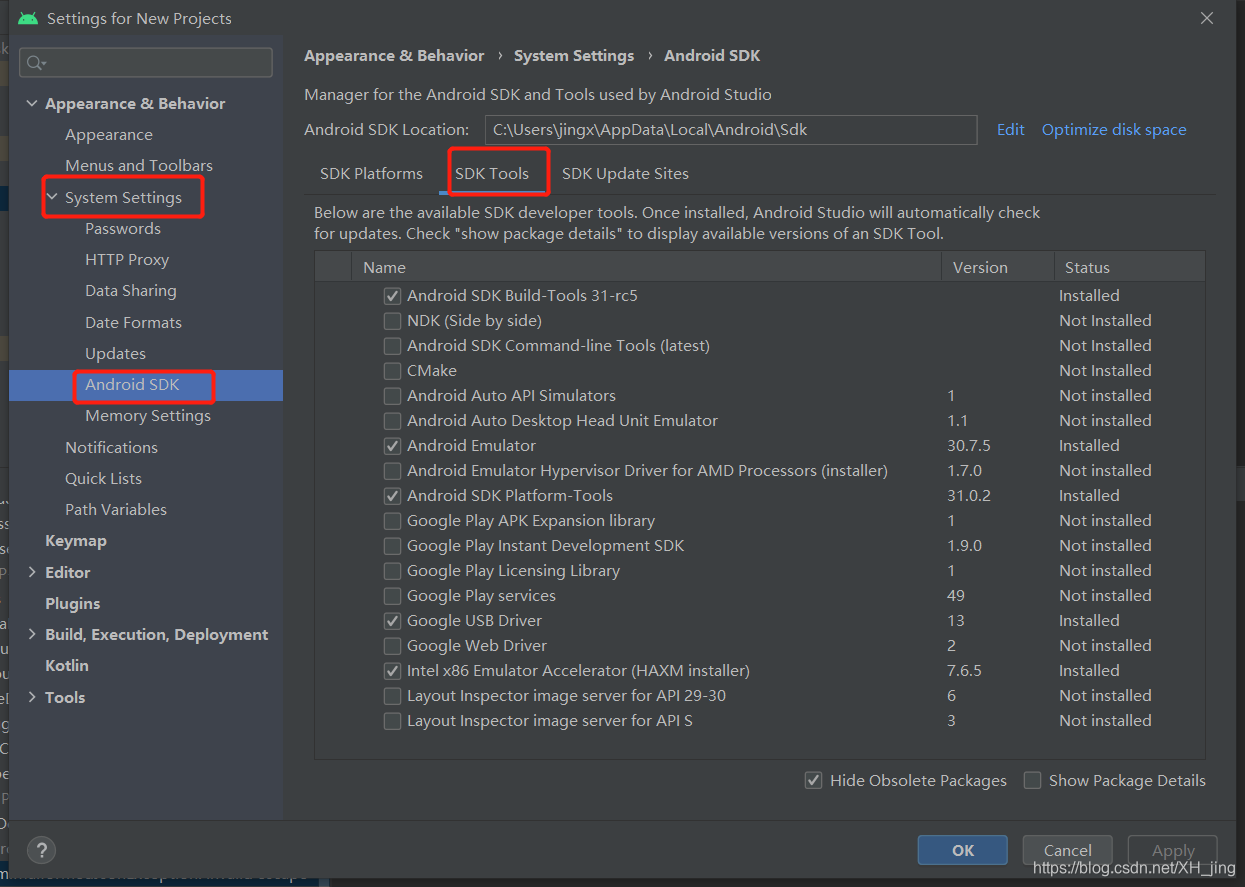The width and height of the screenshot is (1245, 887).
Task: Click the Android Studio logo in title bar
Action: coord(28,18)
